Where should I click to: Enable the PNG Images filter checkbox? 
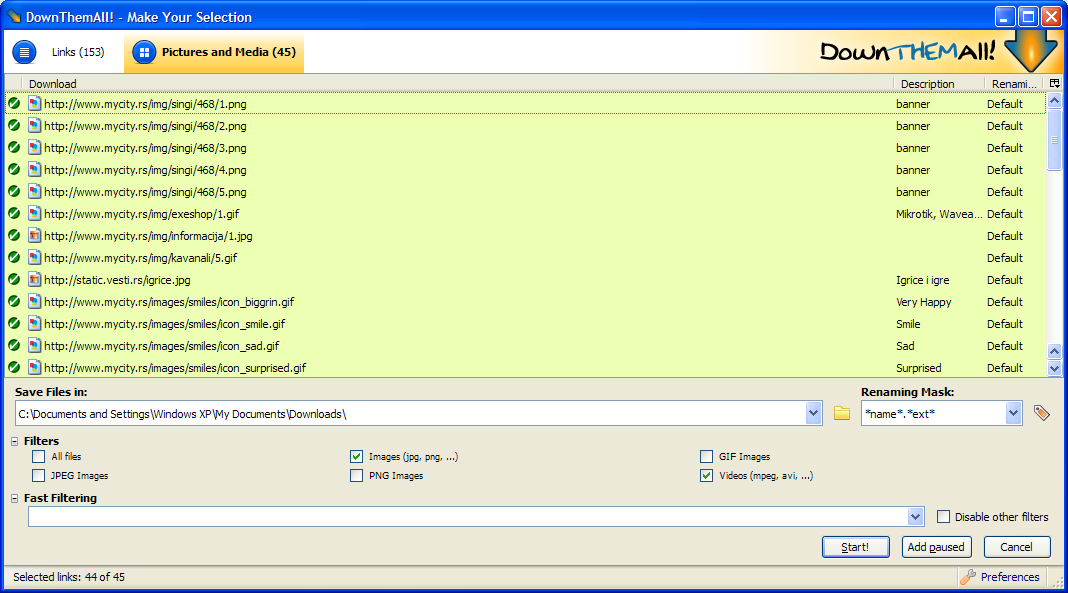click(x=356, y=475)
